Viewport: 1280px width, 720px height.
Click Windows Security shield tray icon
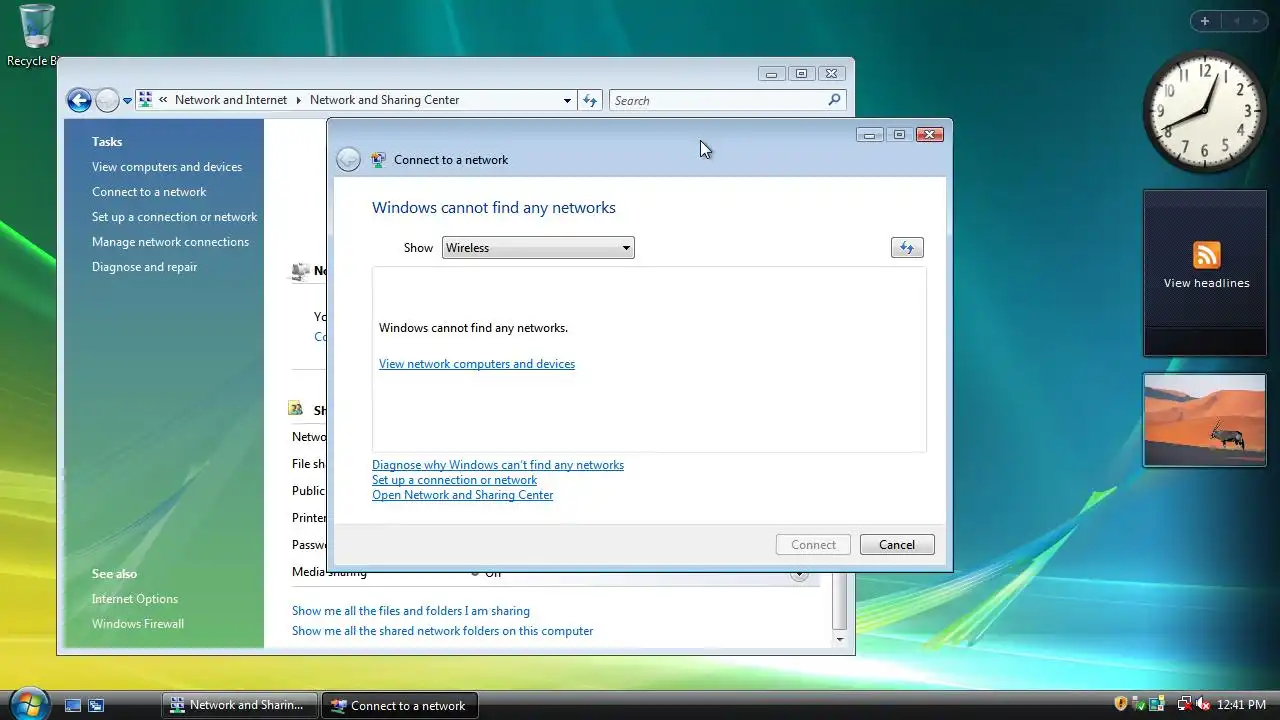click(x=1121, y=704)
